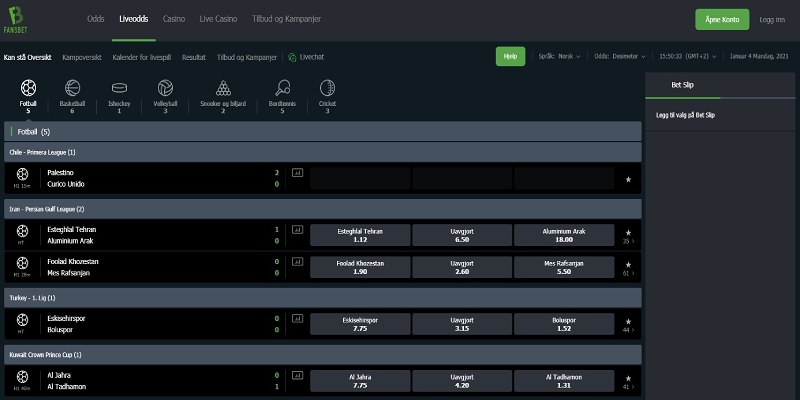Bet on Uavgjort at 3.15
Image resolution: width=800 pixels, height=400 pixels.
point(462,324)
